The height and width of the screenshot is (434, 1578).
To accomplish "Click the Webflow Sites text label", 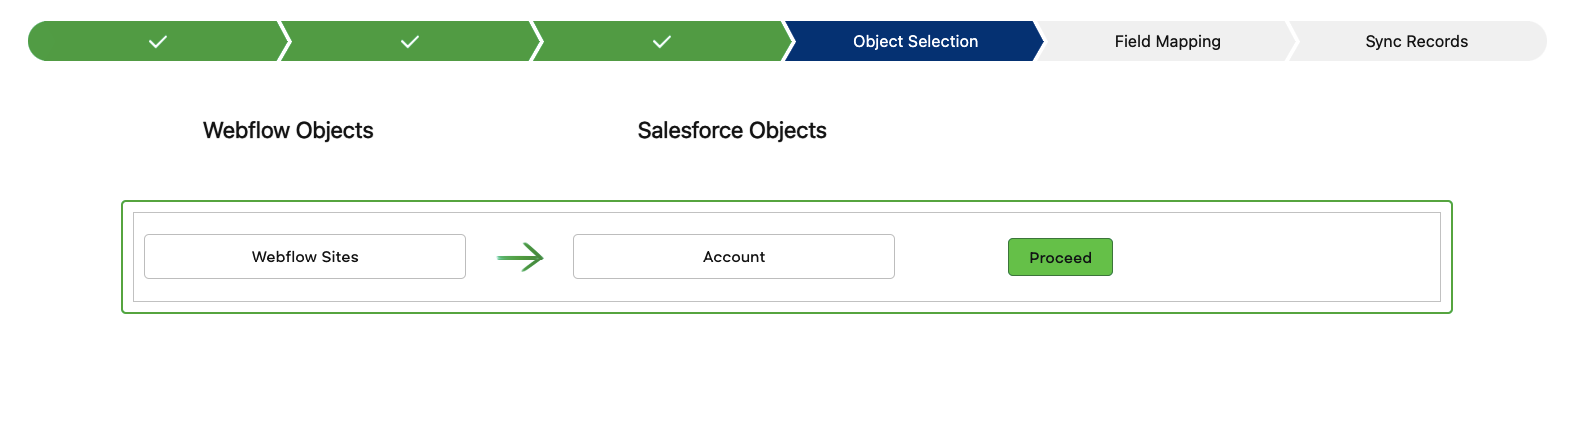I will click(x=305, y=257).
